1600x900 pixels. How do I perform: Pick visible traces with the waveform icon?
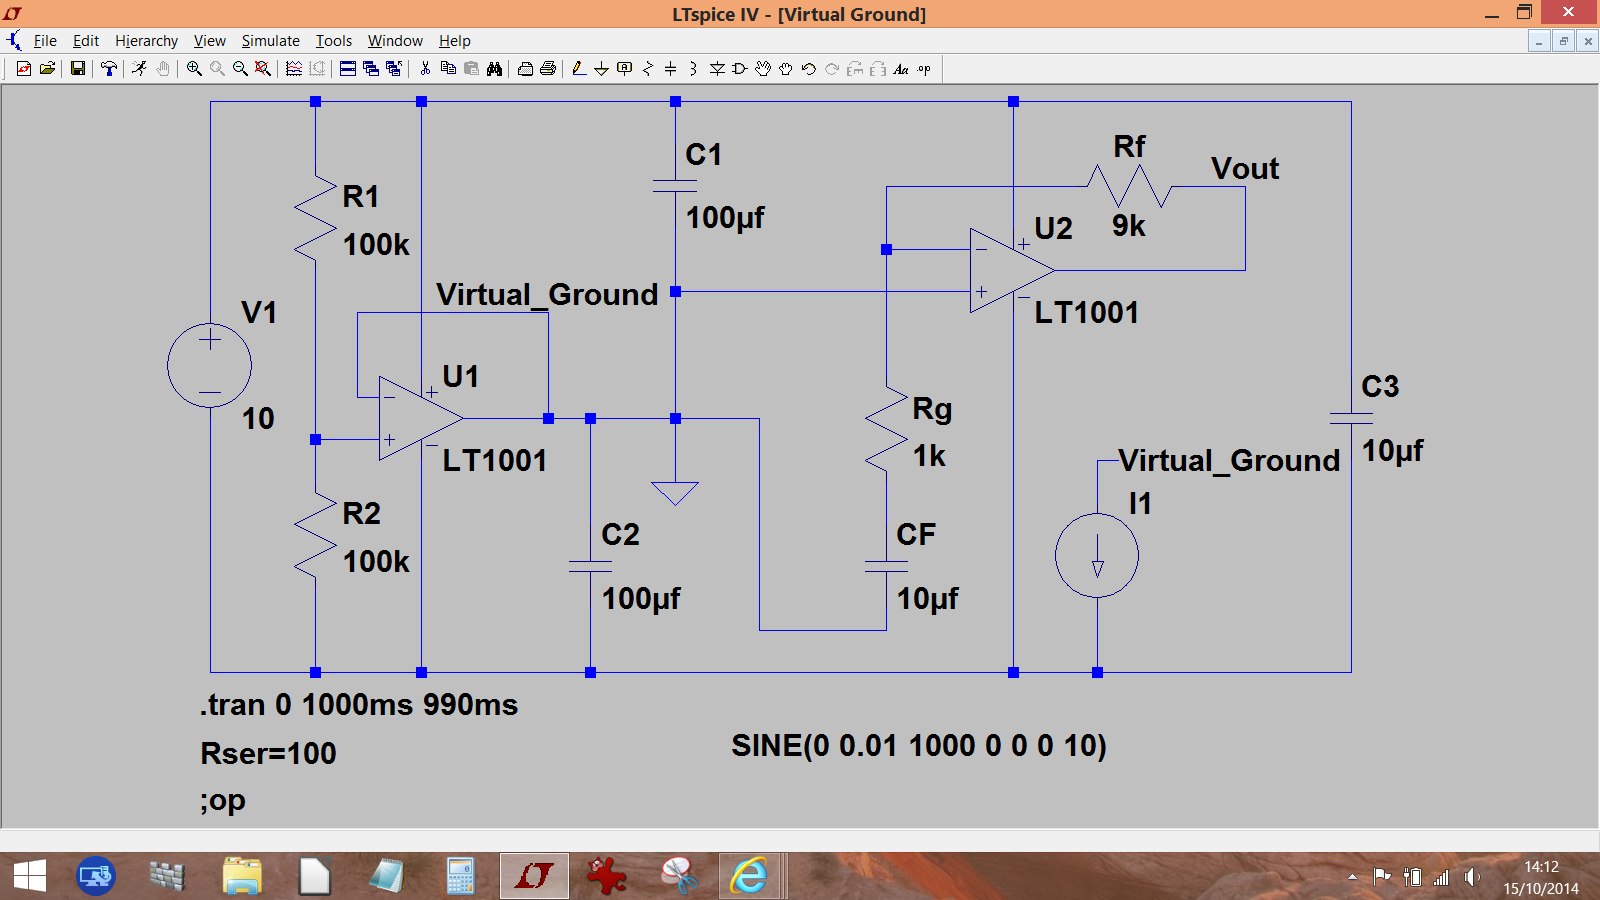294,69
